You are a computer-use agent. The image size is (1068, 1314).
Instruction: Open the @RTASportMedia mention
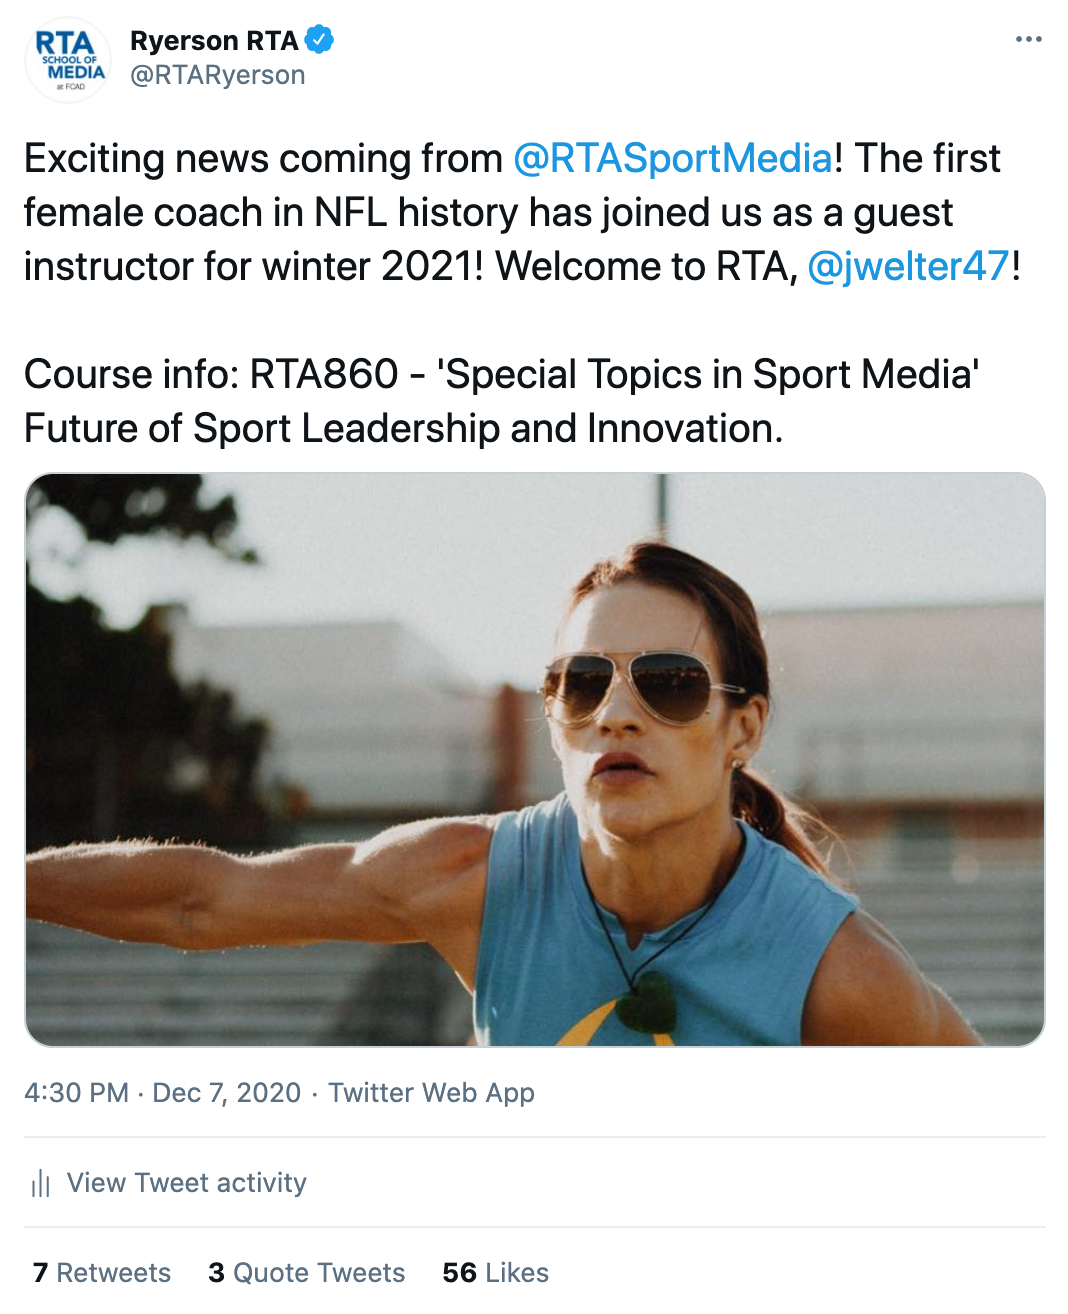672,159
